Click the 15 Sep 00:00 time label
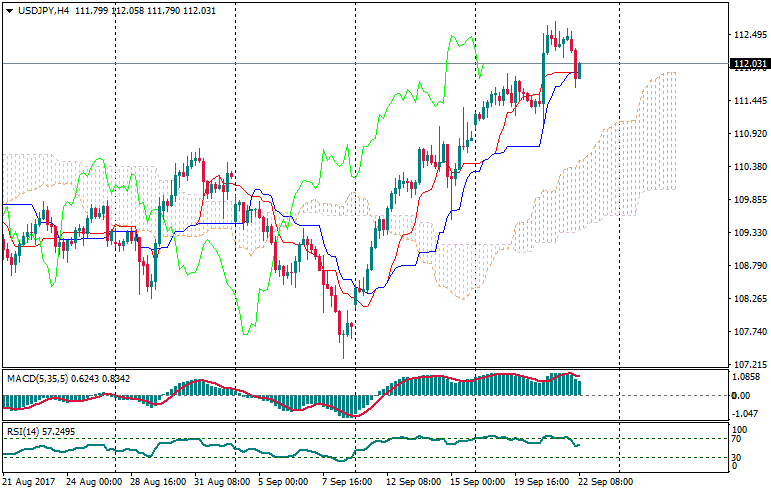 pos(474,481)
